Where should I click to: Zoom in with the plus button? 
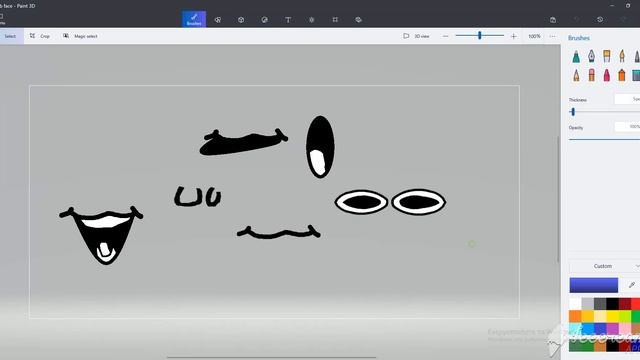pyautogui.click(x=513, y=36)
